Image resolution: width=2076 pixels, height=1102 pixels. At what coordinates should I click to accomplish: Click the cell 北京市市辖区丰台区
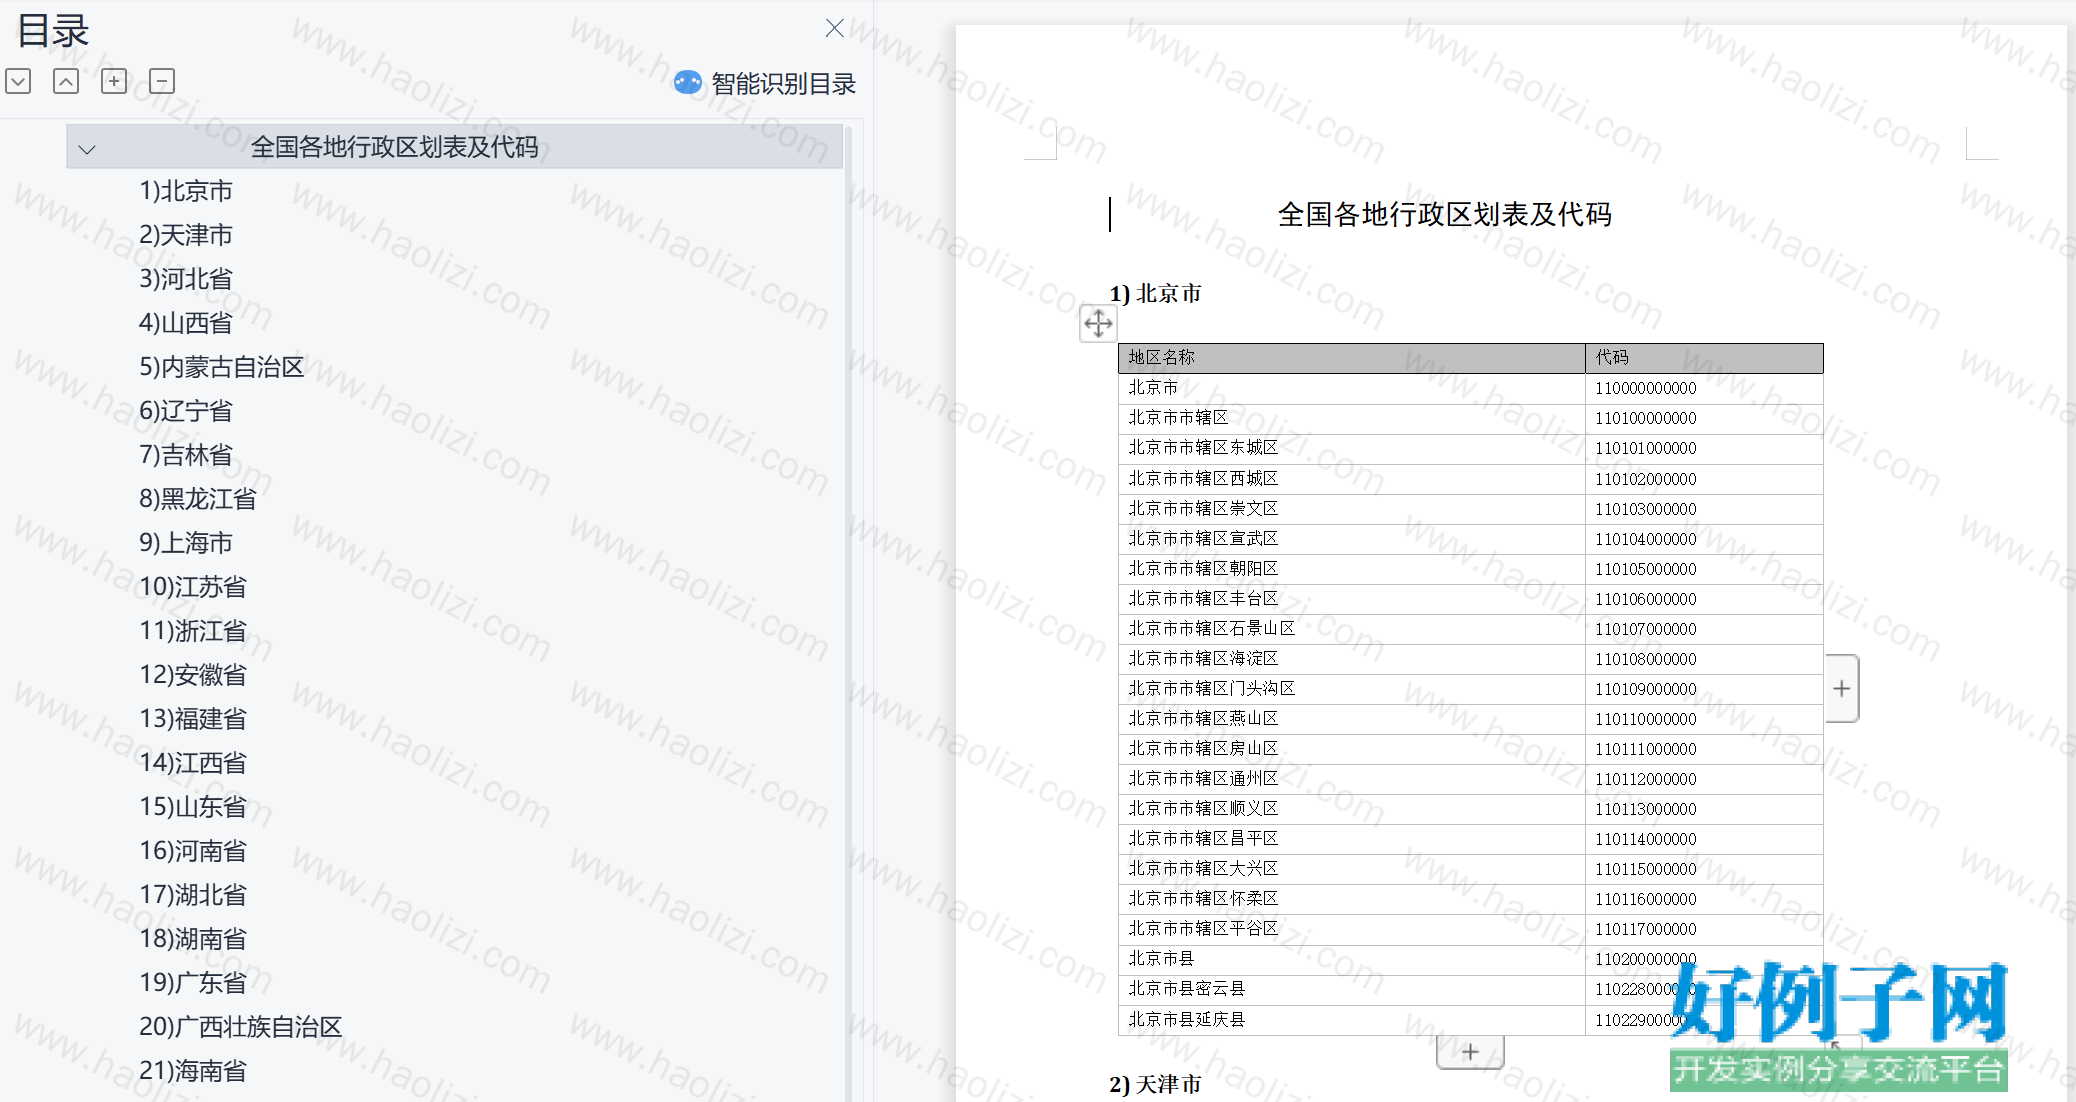(x=1351, y=598)
